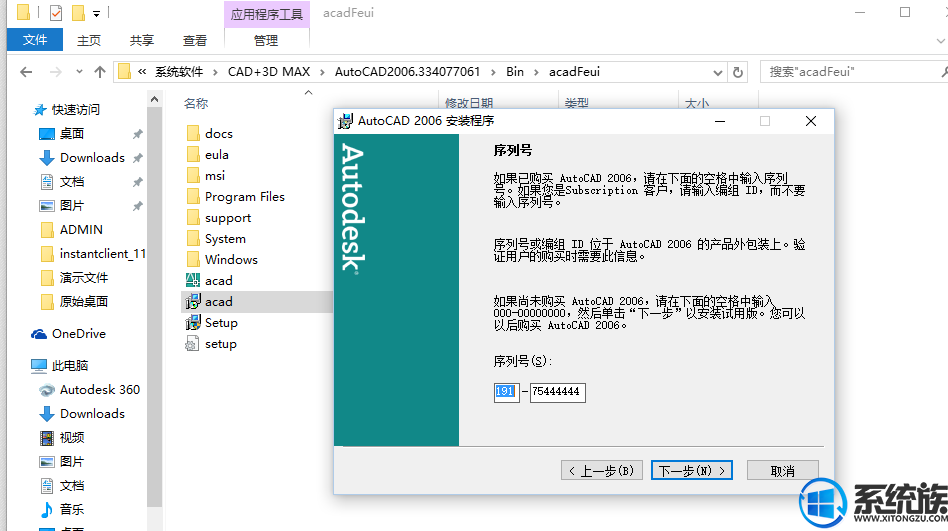Select the setup configuration file icon
Viewport: 948px width, 531px height.
(x=192, y=344)
